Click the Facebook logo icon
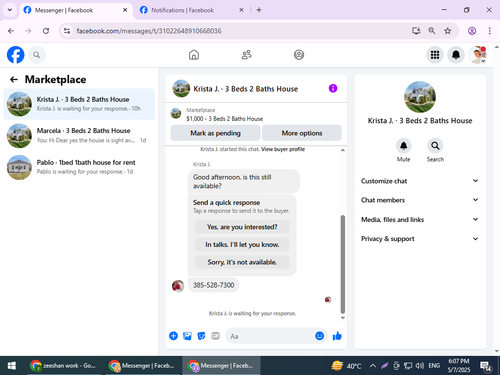Viewport: 500px width, 375px height. tap(15, 55)
